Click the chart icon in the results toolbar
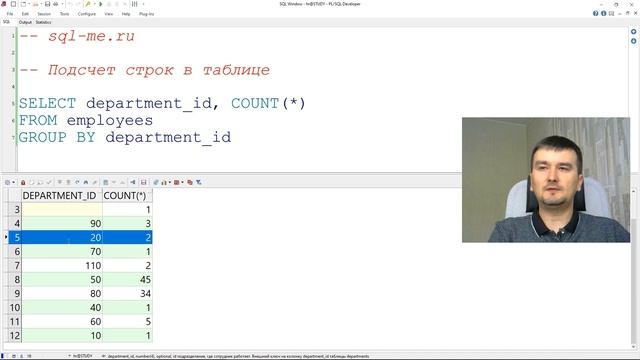Screen dimensions: 640x360 click(x=164, y=182)
